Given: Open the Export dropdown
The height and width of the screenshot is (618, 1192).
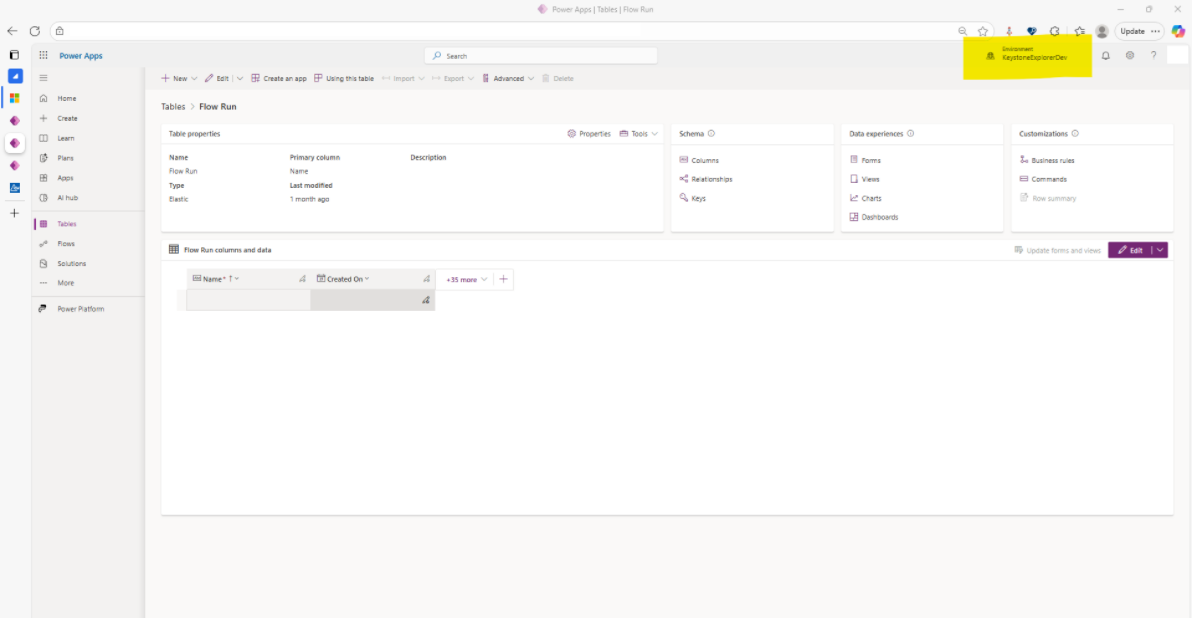Looking at the screenshot, I should tap(453, 78).
